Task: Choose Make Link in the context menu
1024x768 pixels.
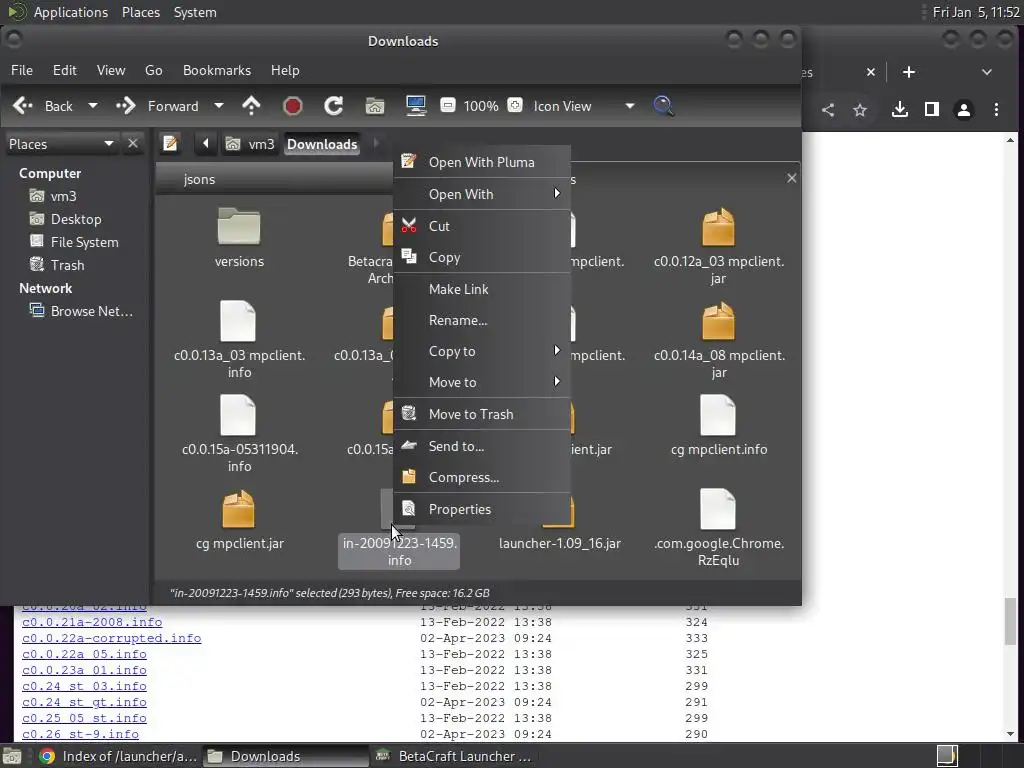Action: [x=483, y=289]
